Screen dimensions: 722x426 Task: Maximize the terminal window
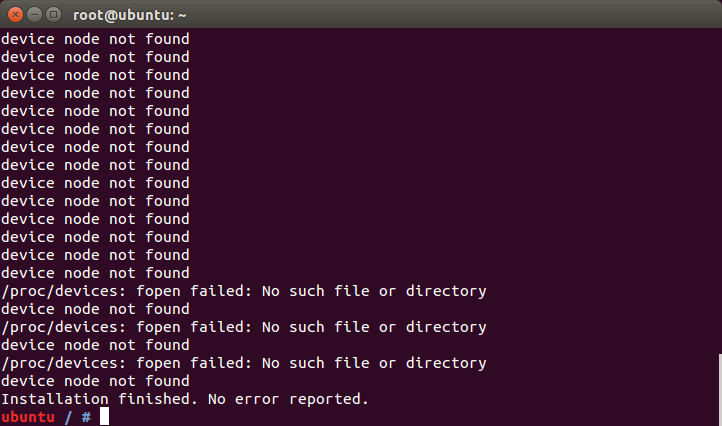point(53,15)
